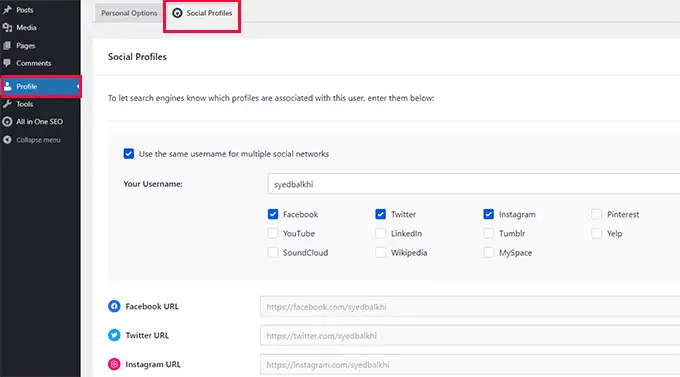Toggle same username for multiple networks
Image resolution: width=680 pixels, height=377 pixels.
pos(128,154)
